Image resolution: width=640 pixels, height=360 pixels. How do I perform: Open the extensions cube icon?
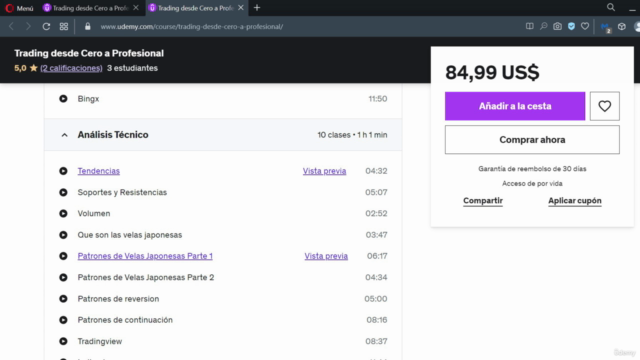pos(622,26)
